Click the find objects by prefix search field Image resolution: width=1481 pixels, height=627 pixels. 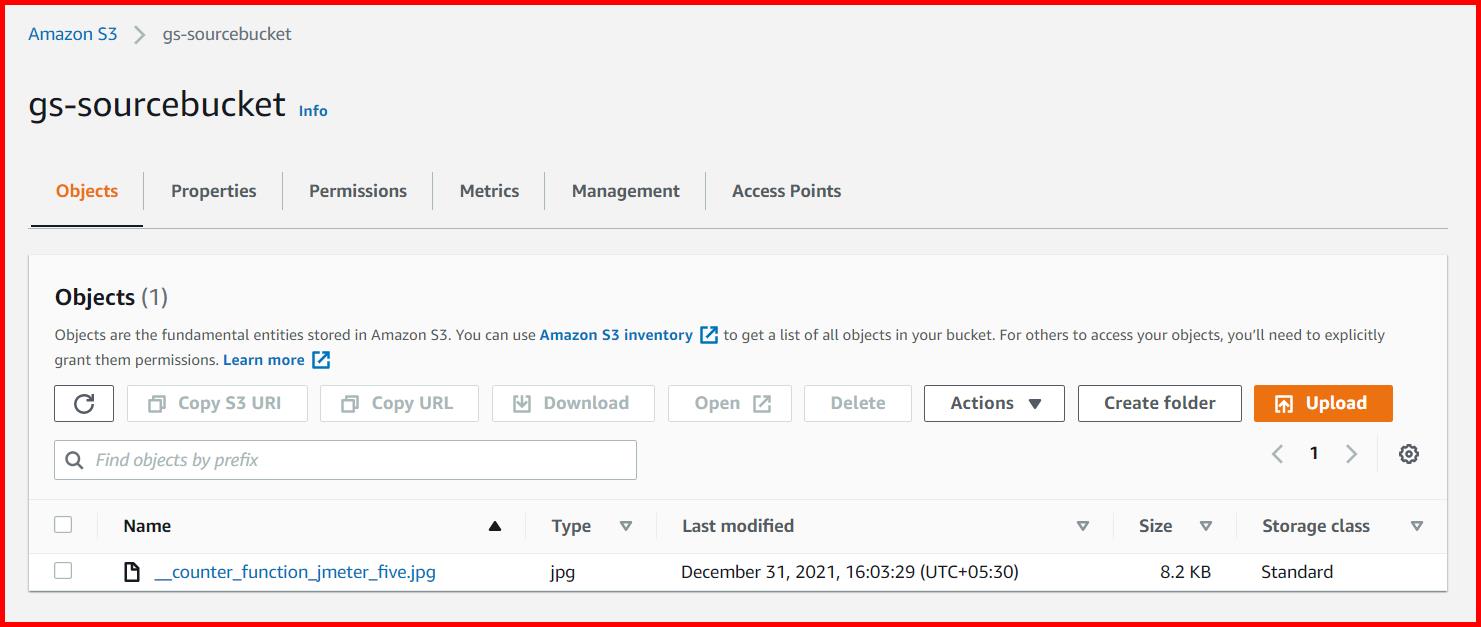[345, 459]
